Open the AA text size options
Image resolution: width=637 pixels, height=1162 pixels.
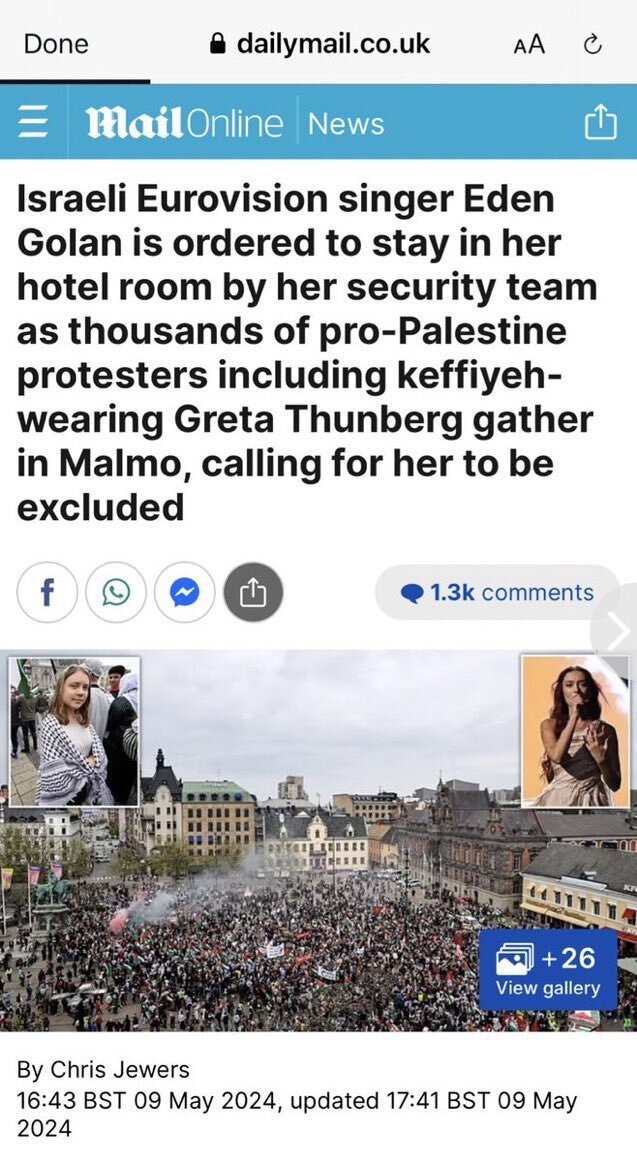(529, 44)
